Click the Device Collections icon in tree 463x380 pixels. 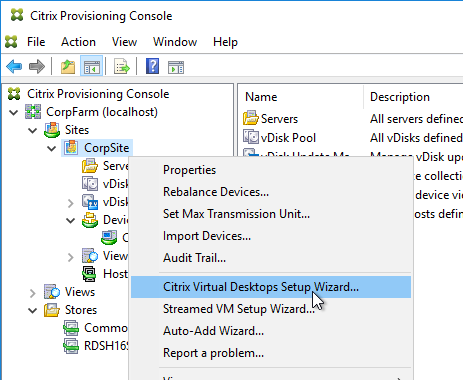coord(90,220)
